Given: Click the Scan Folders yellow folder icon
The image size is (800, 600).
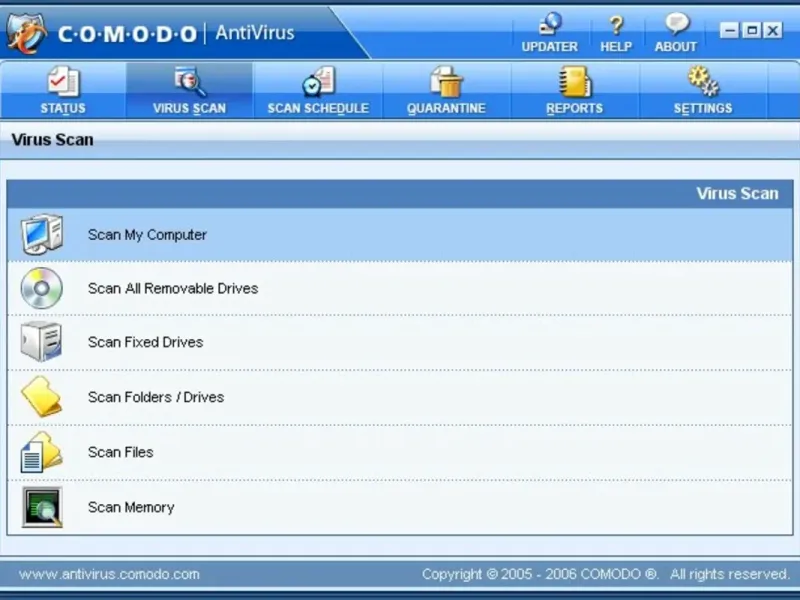Looking at the screenshot, I should (x=41, y=397).
